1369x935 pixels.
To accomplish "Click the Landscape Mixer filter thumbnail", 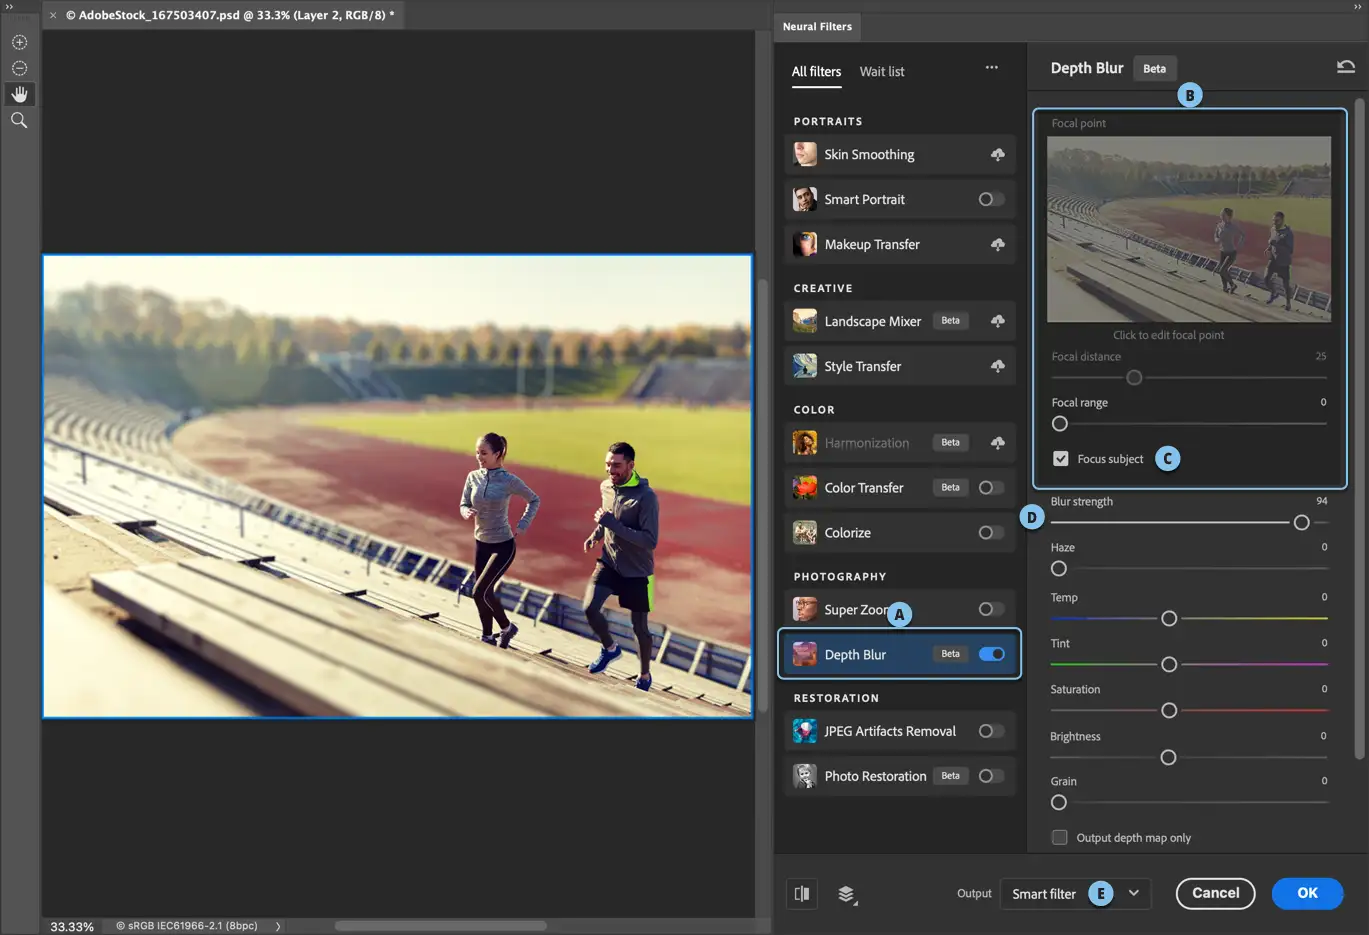I will (x=805, y=321).
